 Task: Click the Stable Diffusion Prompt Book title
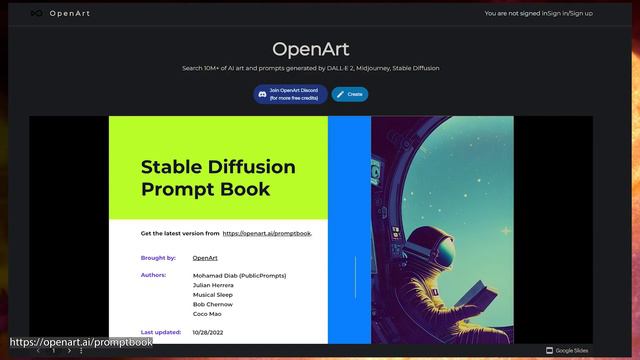tap(218, 178)
